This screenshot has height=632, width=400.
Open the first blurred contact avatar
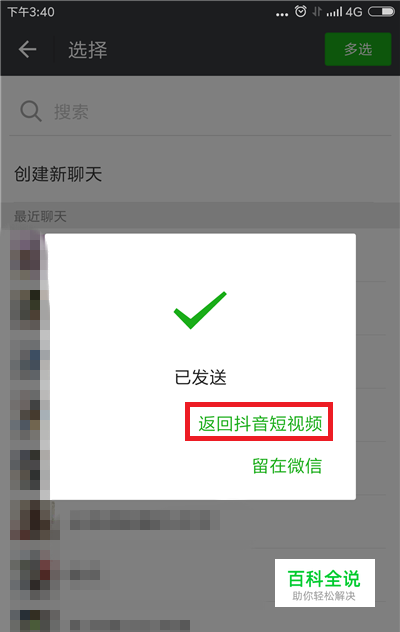(27, 255)
